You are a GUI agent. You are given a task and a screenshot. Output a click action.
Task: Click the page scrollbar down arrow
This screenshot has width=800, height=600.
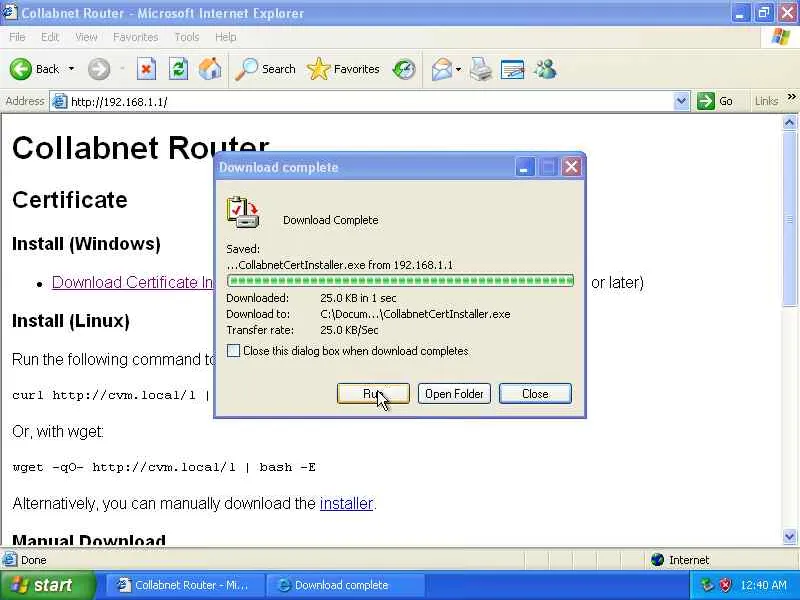[789, 536]
